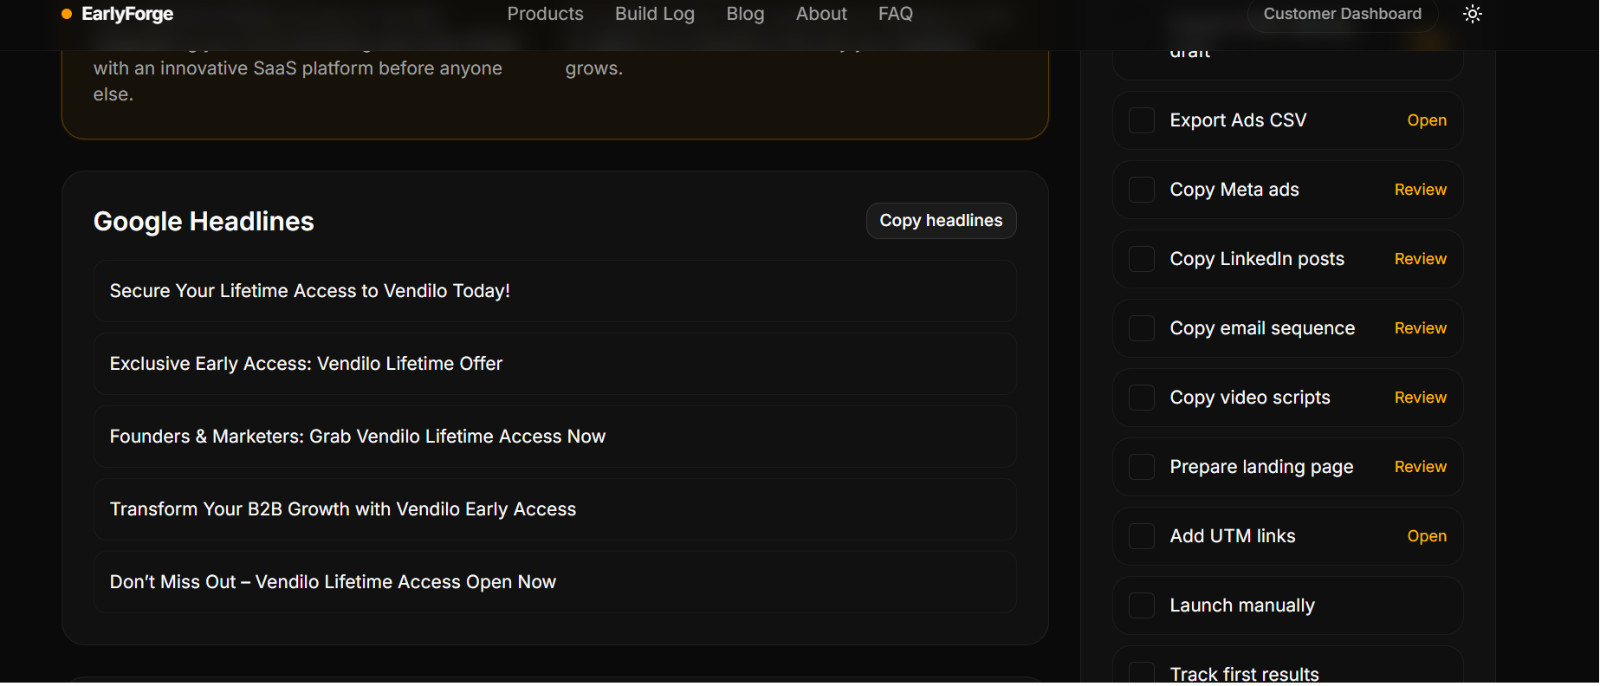Click Review next to Prepare landing page
The width and height of the screenshot is (1600, 686).
[1420, 467]
